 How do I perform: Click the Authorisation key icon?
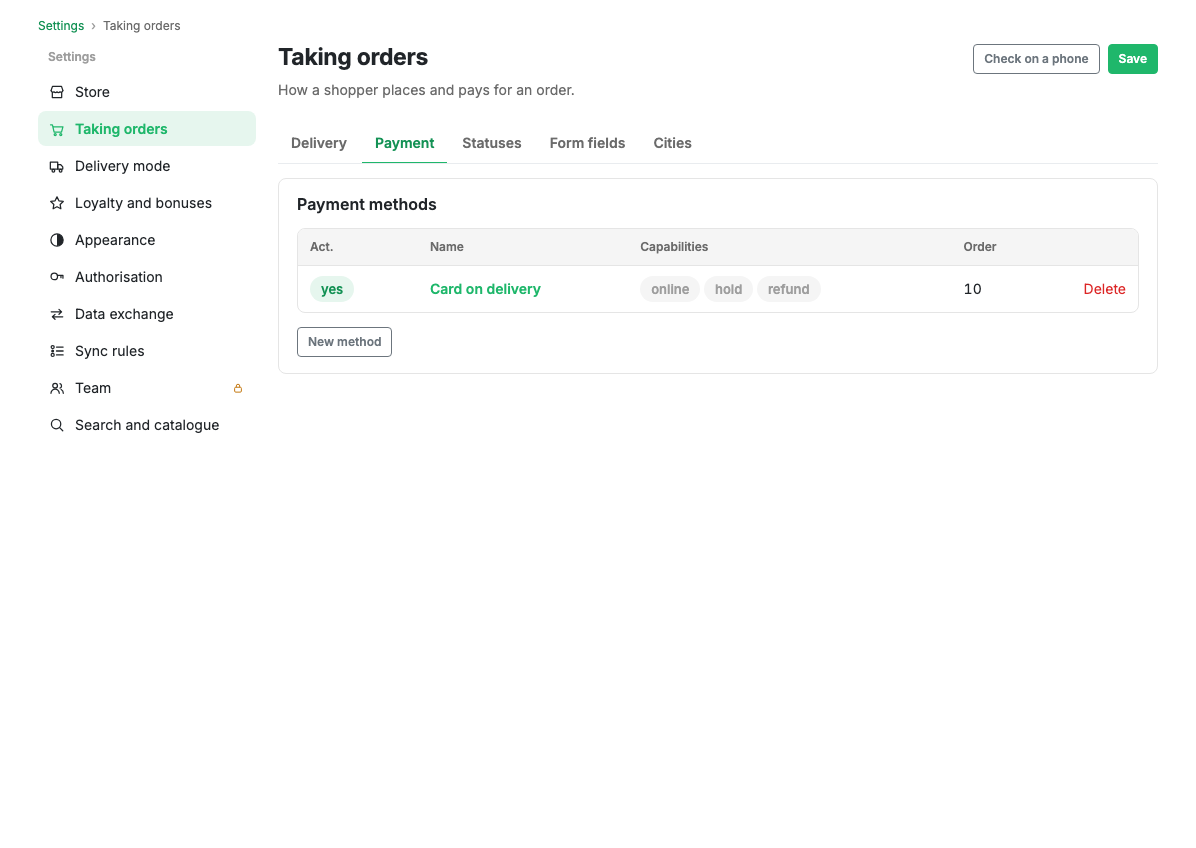click(56, 278)
